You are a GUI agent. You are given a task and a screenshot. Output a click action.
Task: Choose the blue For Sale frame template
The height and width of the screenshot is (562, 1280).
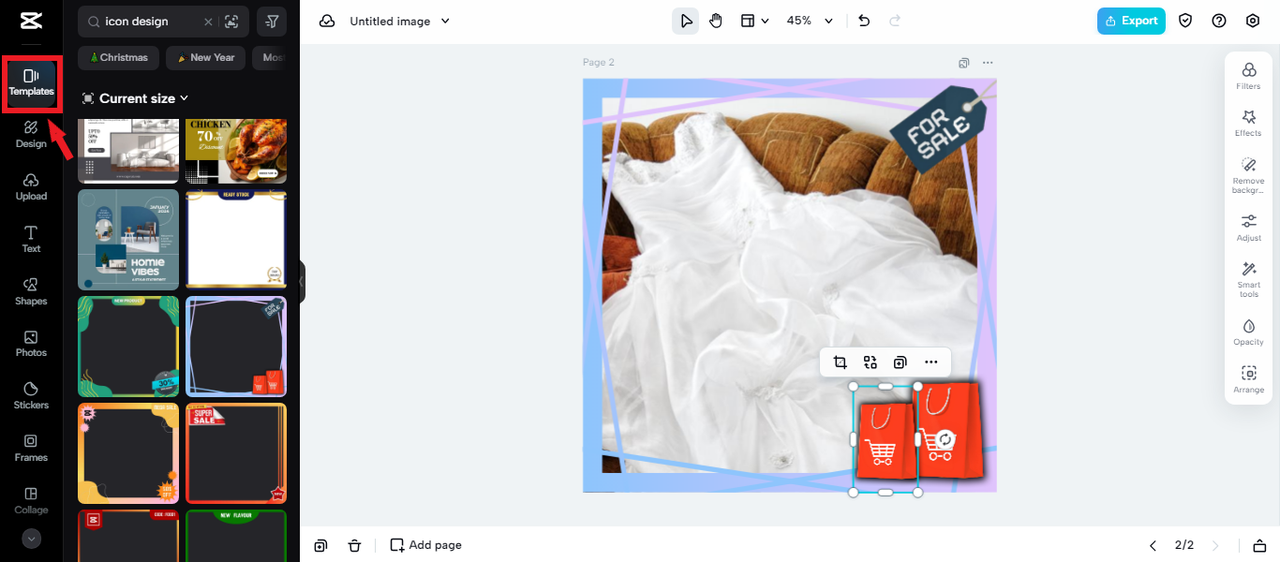click(x=236, y=346)
